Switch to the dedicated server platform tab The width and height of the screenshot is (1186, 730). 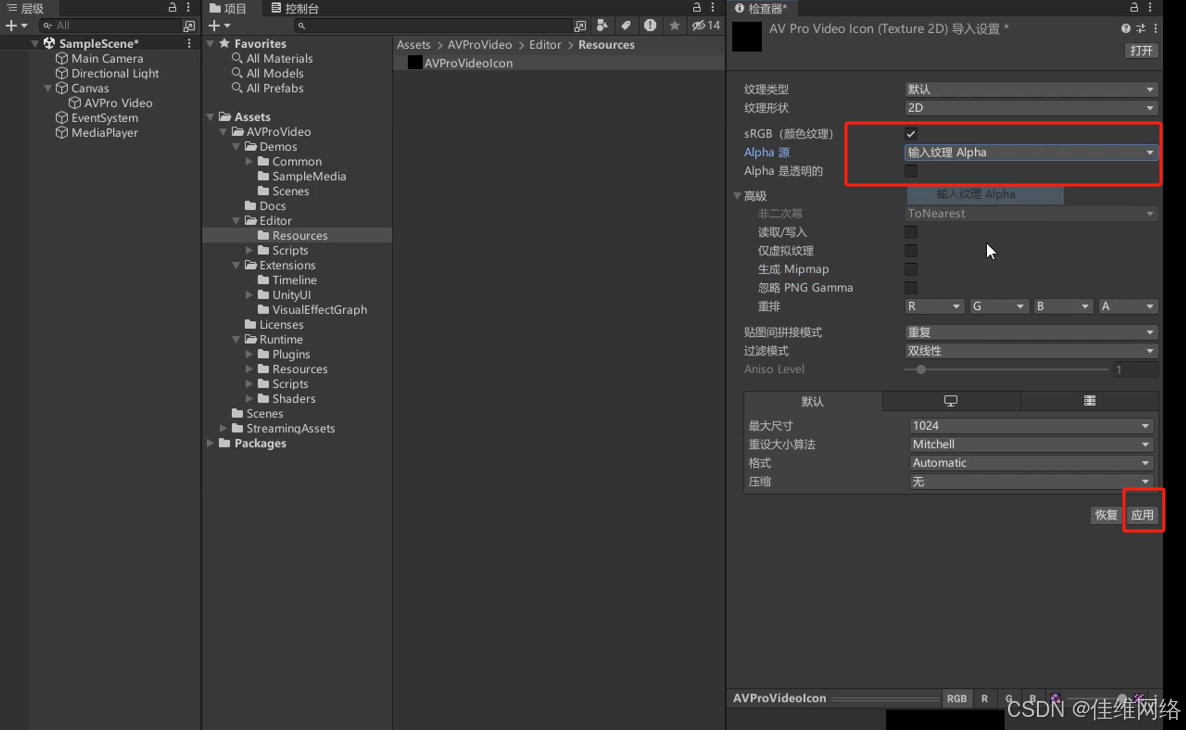tap(1089, 401)
